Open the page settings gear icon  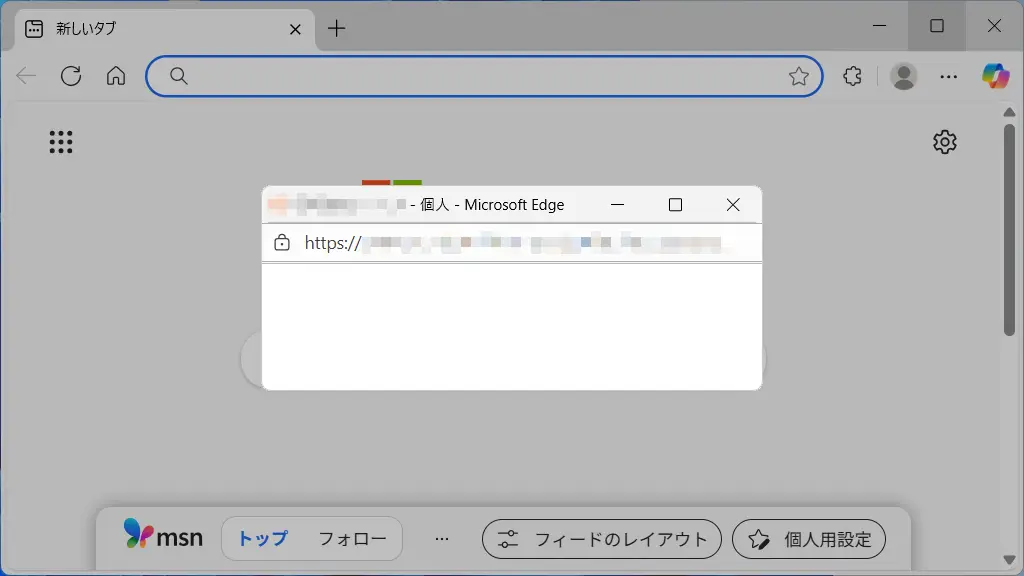[944, 142]
